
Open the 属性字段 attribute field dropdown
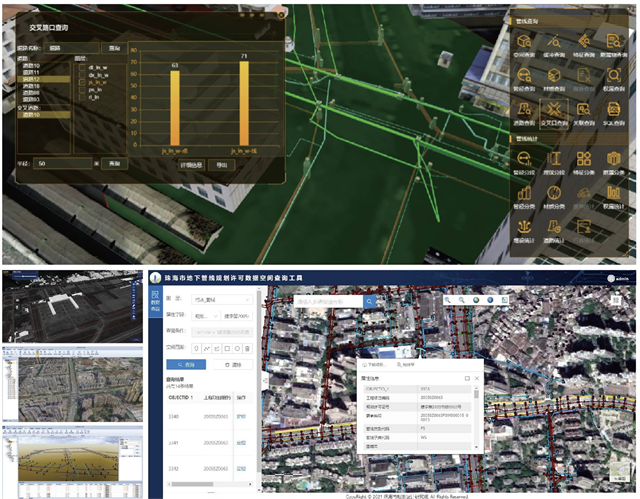(205, 314)
